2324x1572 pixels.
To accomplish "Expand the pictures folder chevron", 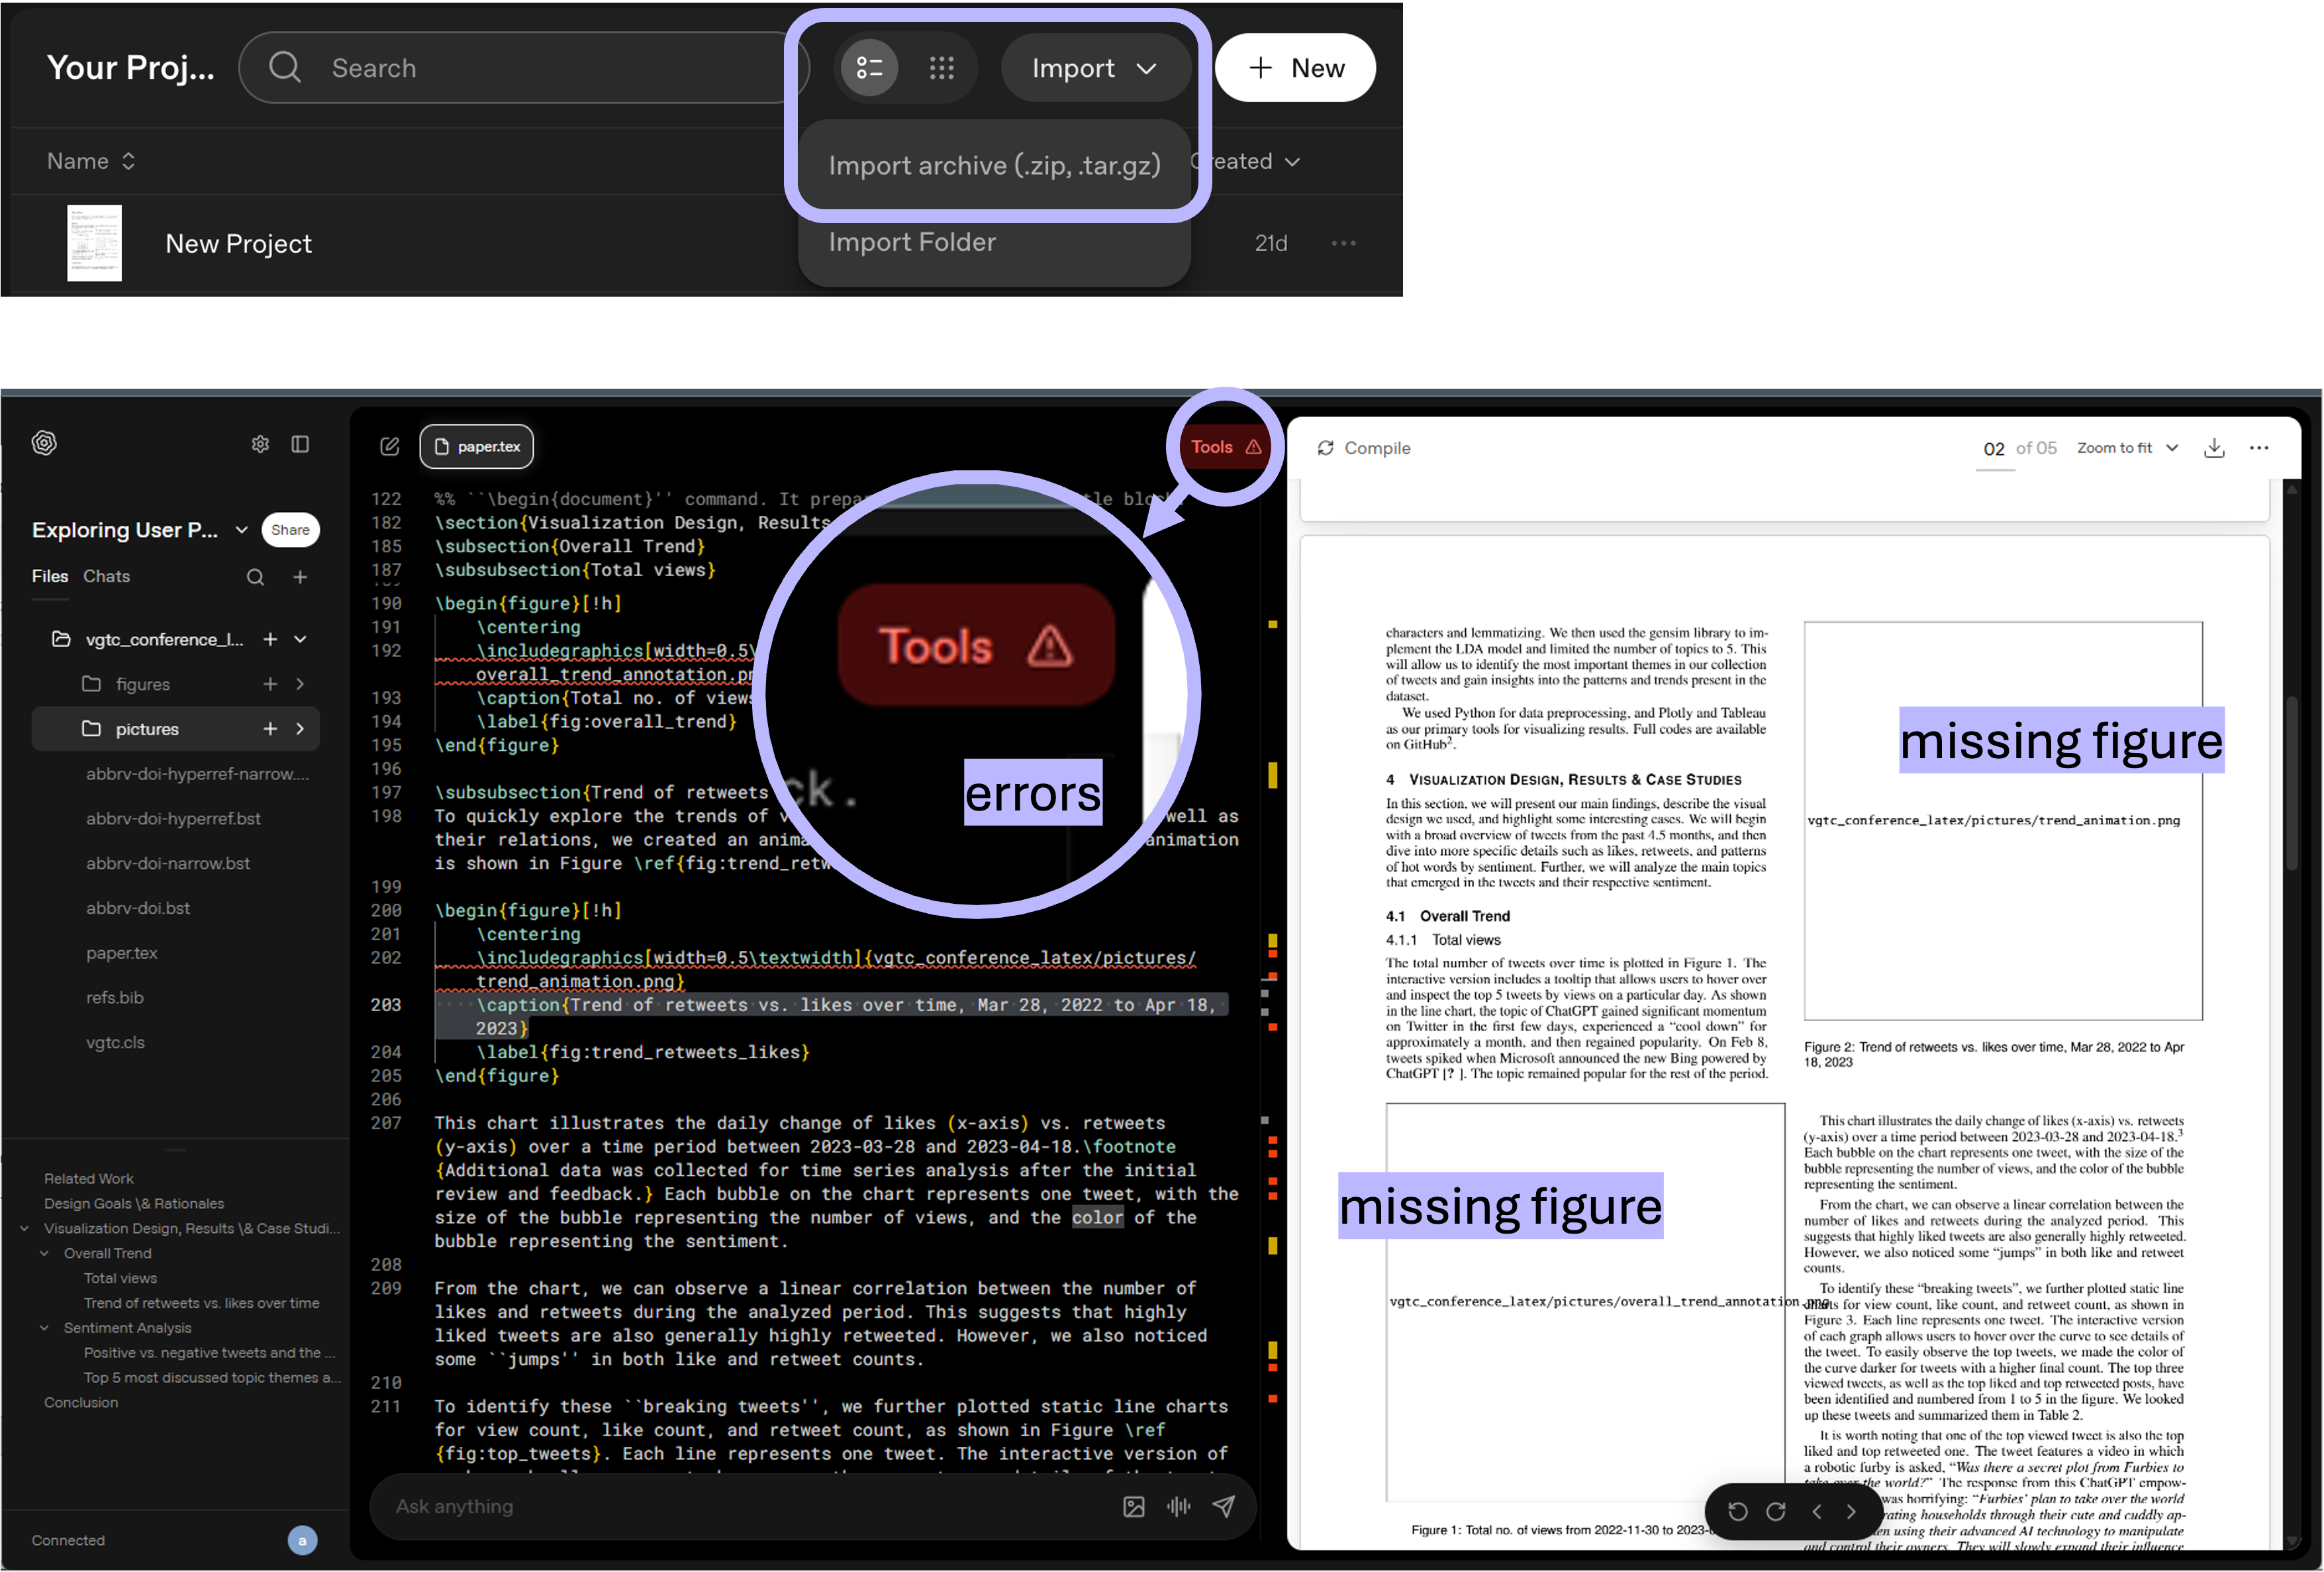I will point(300,729).
